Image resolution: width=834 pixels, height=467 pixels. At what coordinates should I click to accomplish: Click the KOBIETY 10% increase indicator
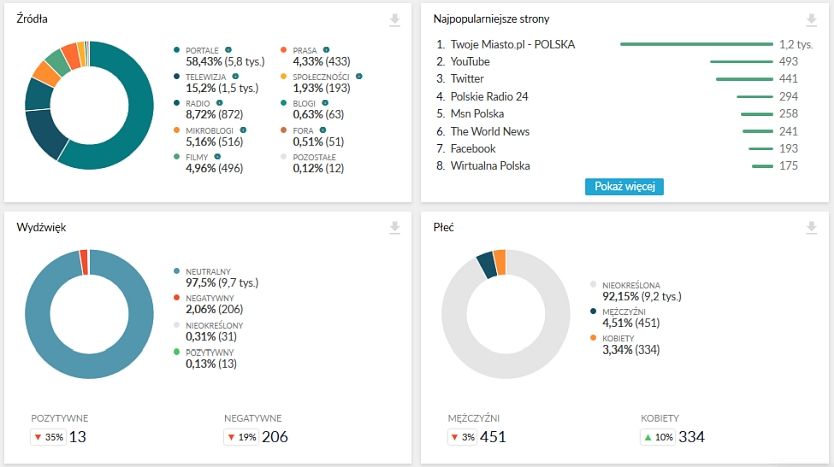pyautogui.click(x=659, y=437)
